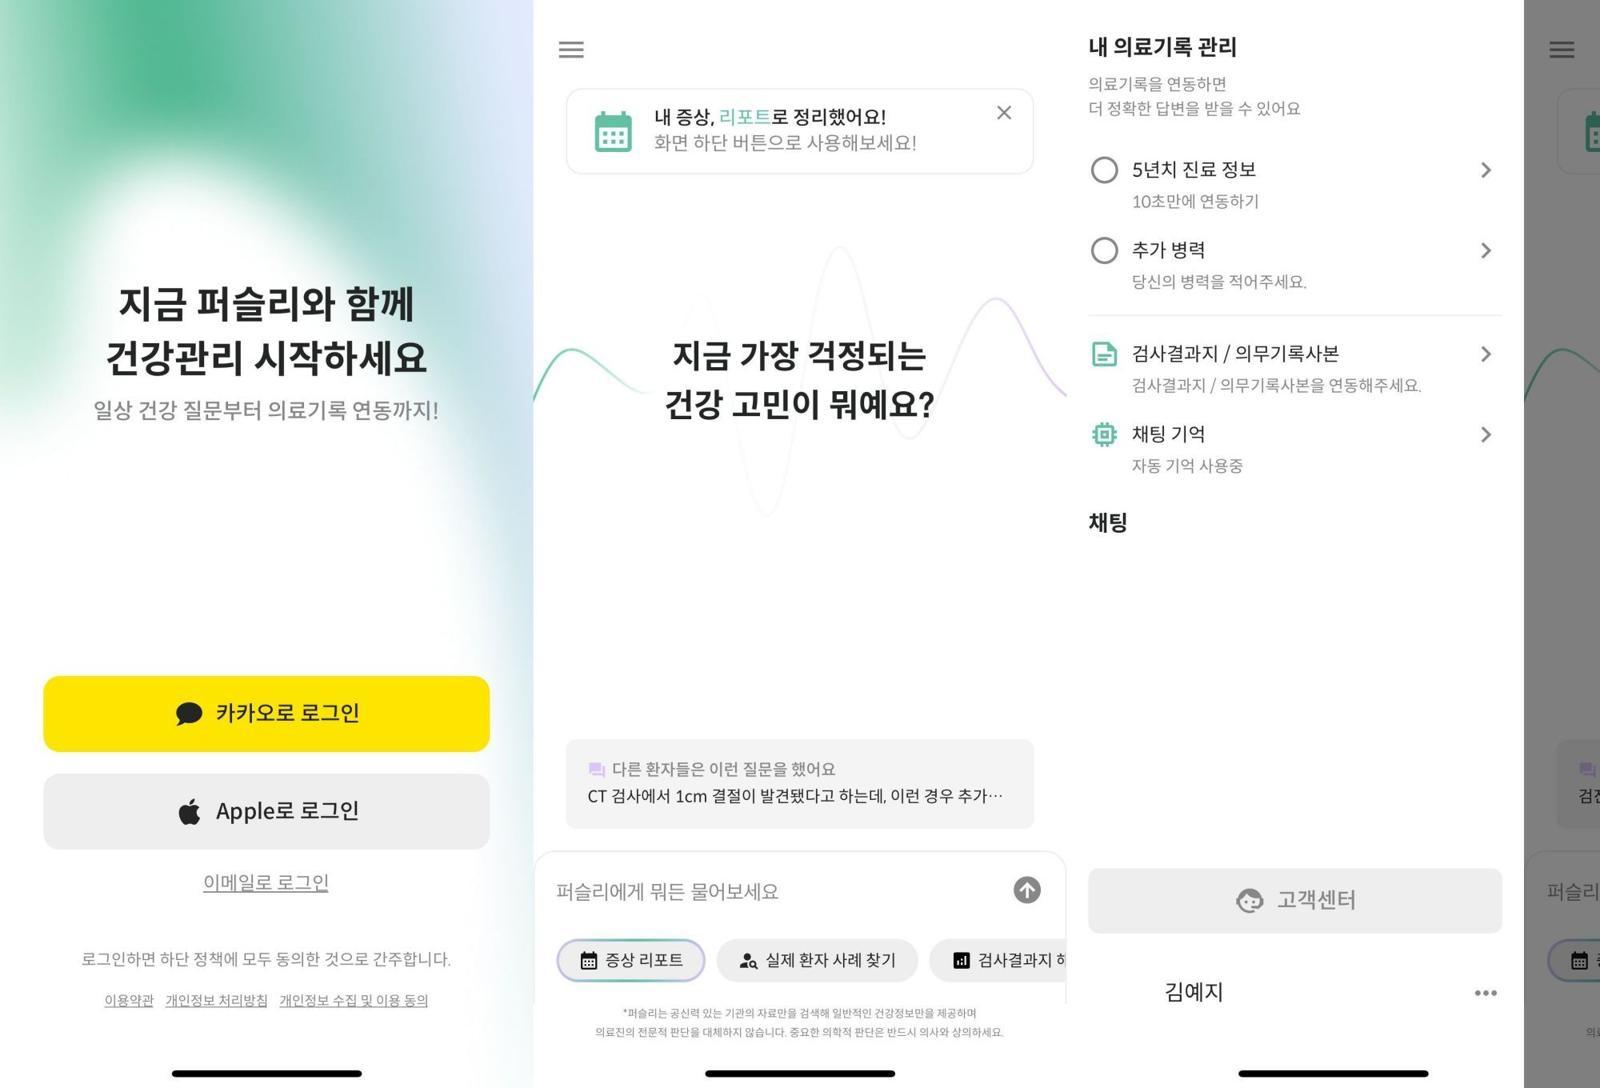The image size is (1600, 1088).
Task: Click the 채팅 기억 chip icon
Action: [1104, 434]
